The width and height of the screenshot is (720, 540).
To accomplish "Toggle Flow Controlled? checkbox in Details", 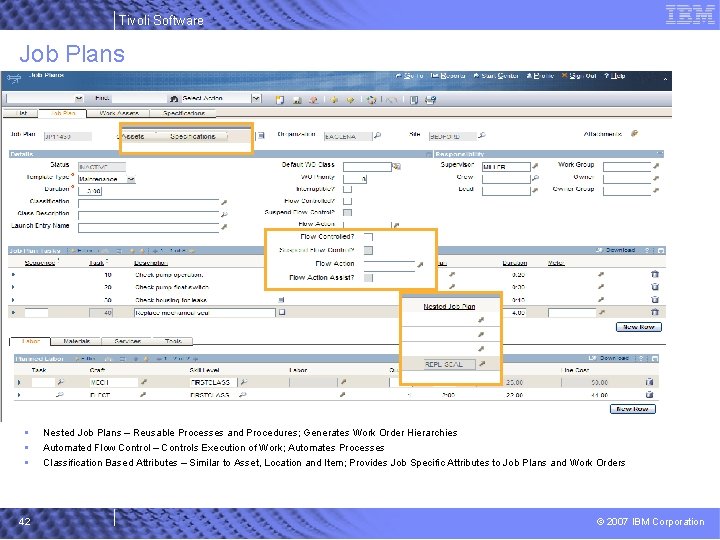I will (x=348, y=201).
